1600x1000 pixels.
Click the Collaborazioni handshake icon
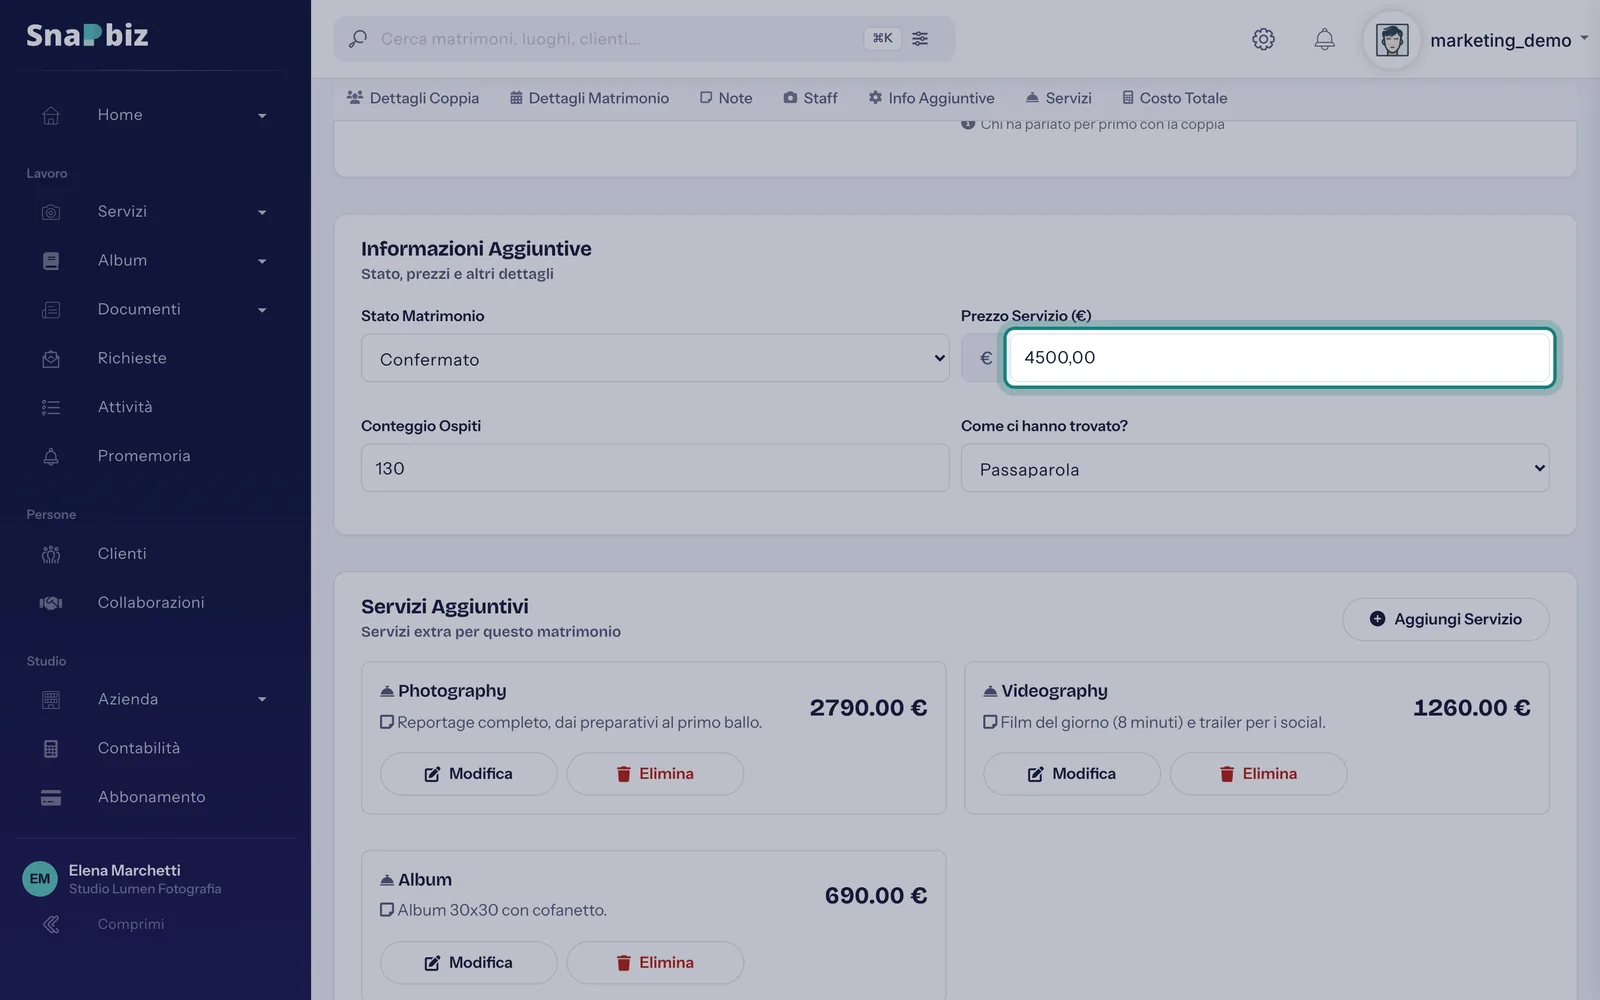pos(51,603)
